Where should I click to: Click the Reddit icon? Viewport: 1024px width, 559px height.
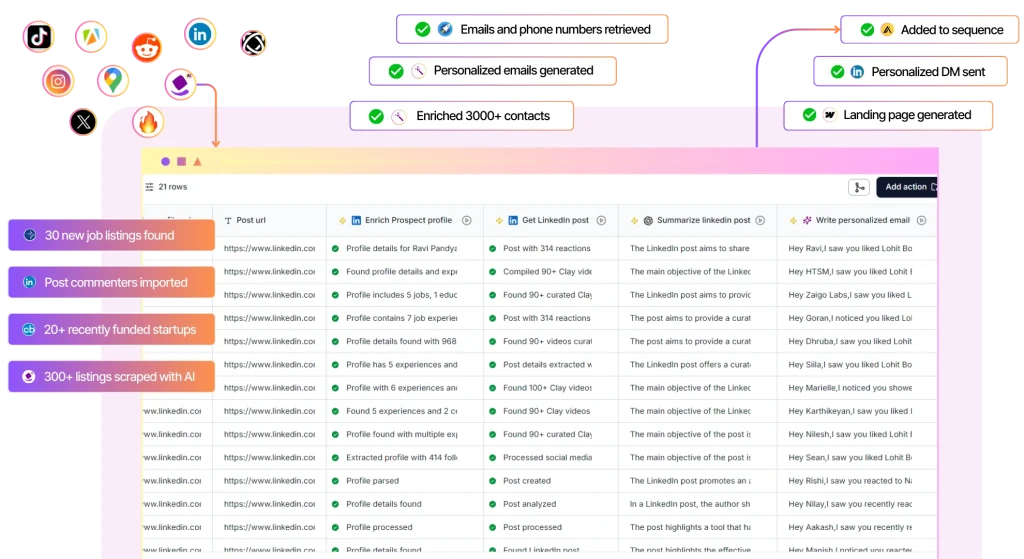[146, 46]
